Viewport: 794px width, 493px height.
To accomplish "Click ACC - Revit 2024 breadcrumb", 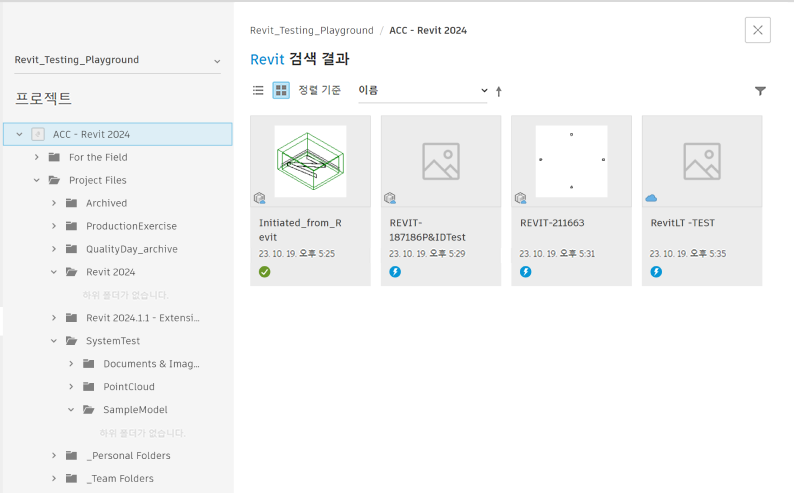I will pyautogui.click(x=428, y=30).
